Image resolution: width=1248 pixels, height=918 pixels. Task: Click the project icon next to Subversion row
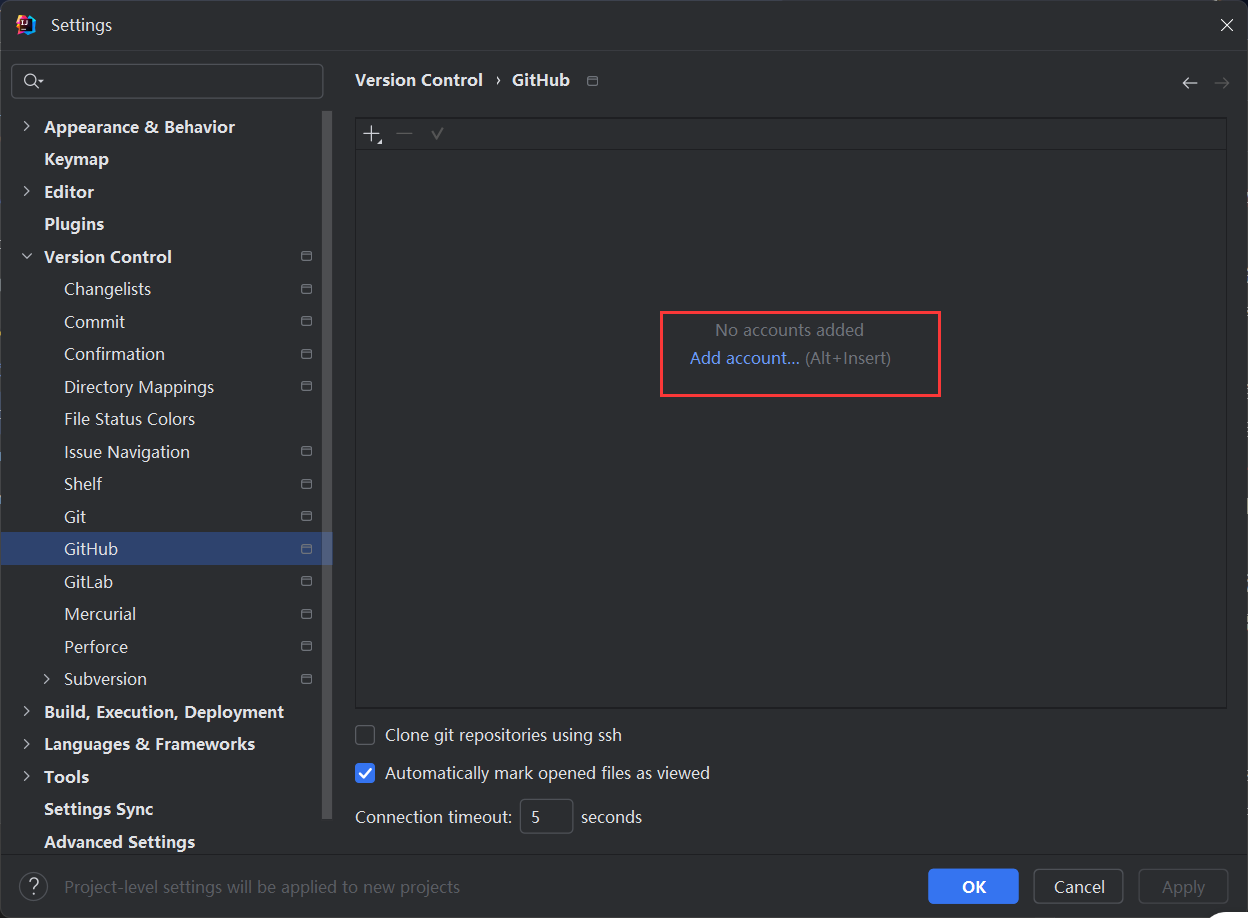pos(307,679)
